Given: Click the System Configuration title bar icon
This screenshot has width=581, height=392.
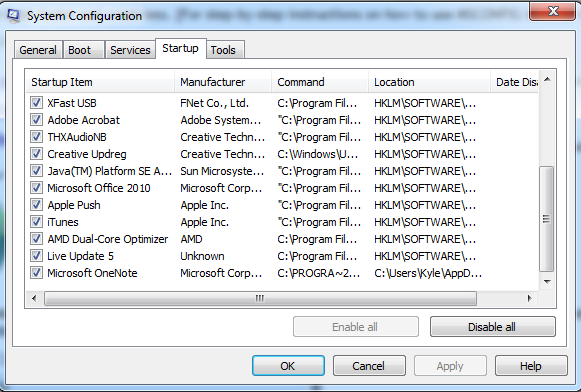Looking at the screenshot, I should [14, 16].
